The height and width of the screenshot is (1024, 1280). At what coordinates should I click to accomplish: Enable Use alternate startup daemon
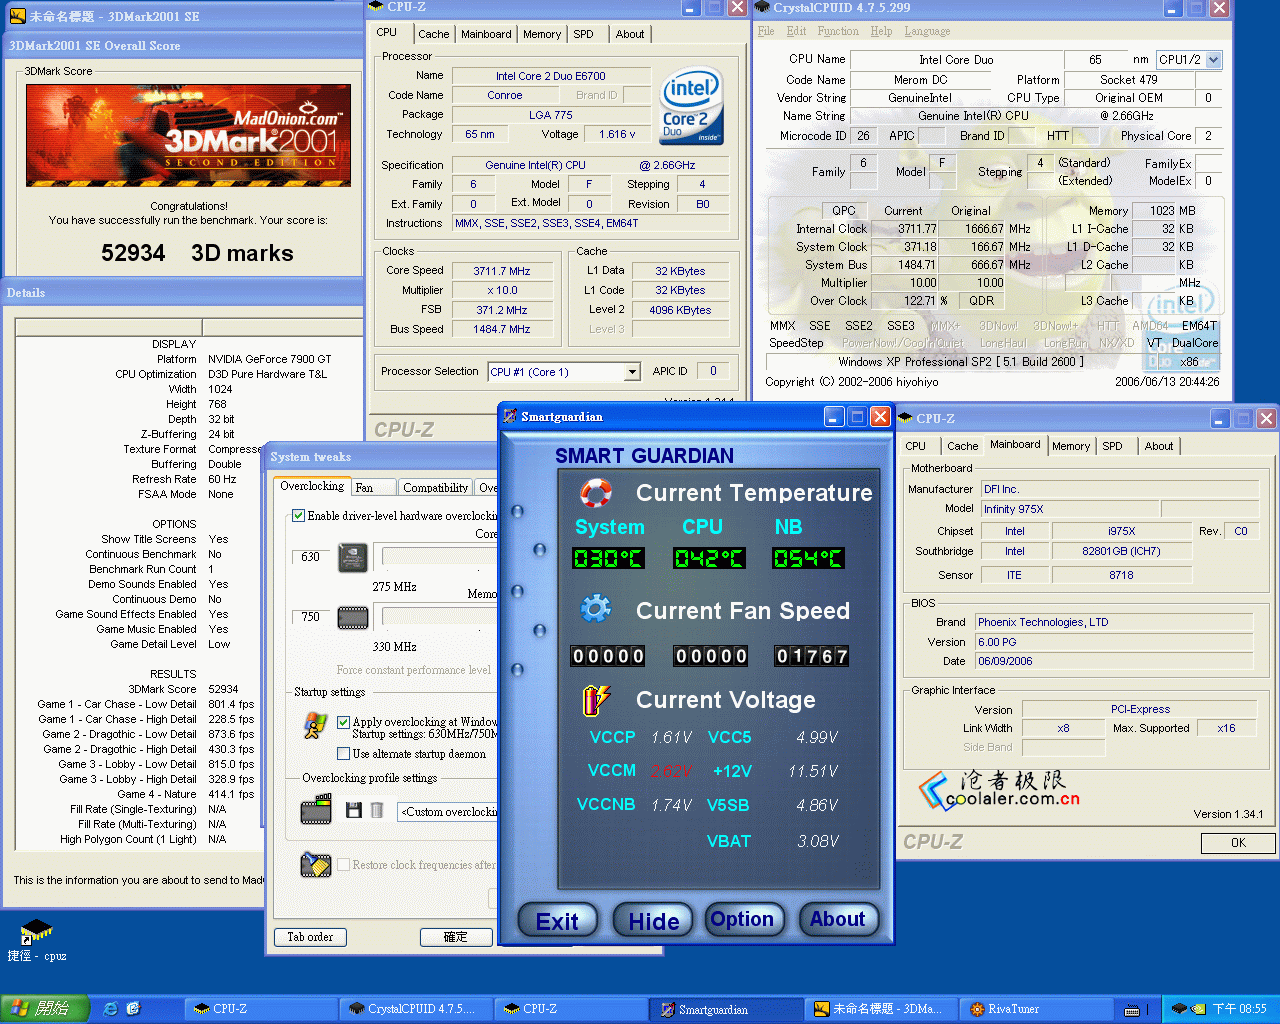[343, 754]
